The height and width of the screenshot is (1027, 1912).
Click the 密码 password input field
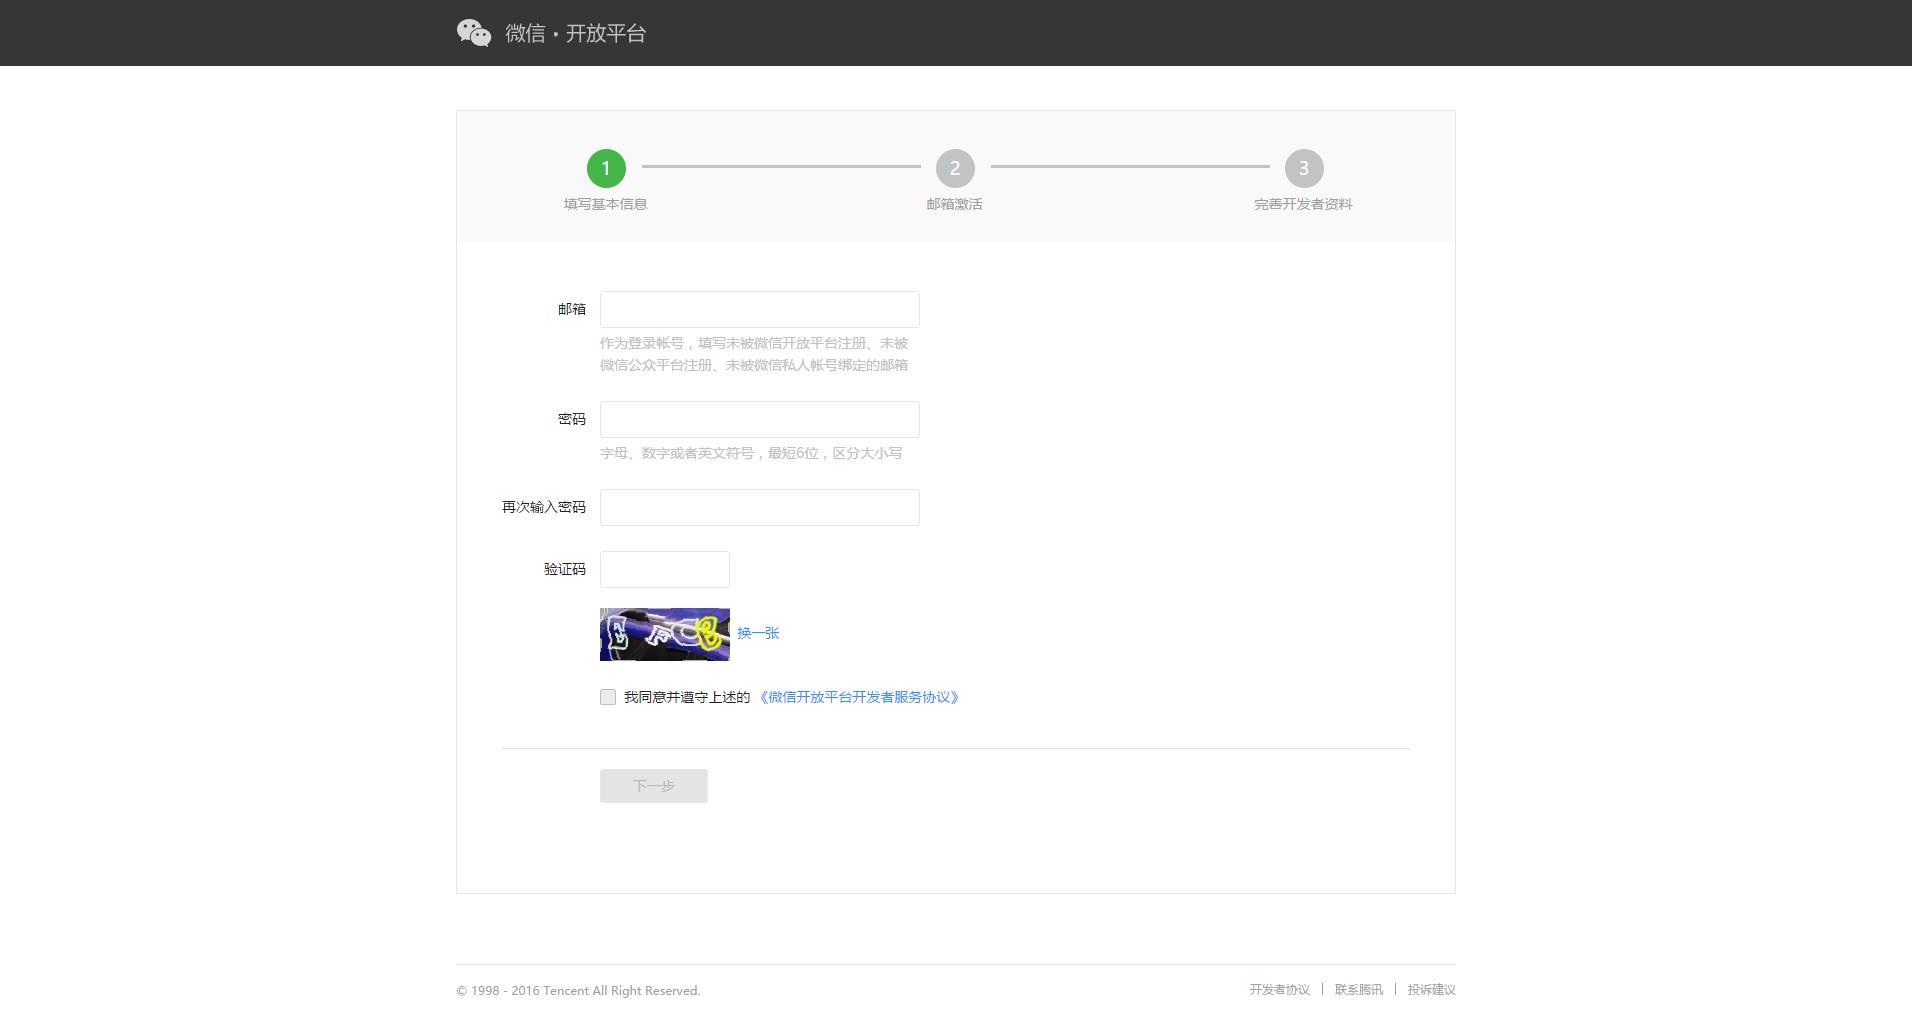(x=758, y=418)
